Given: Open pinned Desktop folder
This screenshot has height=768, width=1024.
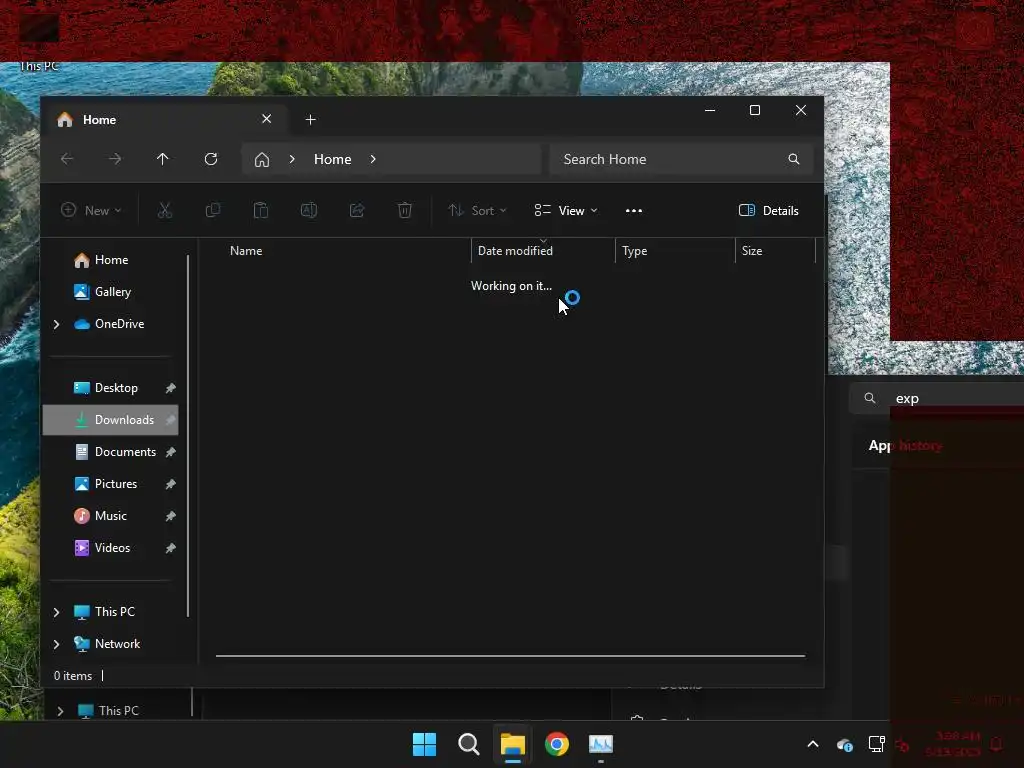Looking at the screenshot, I should (x=116, y=388).
